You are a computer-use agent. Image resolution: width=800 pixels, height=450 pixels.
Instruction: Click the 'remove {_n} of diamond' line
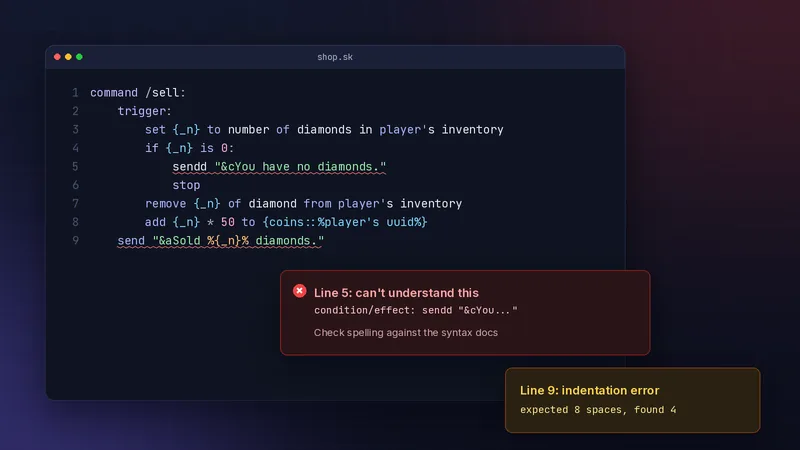coord(304,204)
